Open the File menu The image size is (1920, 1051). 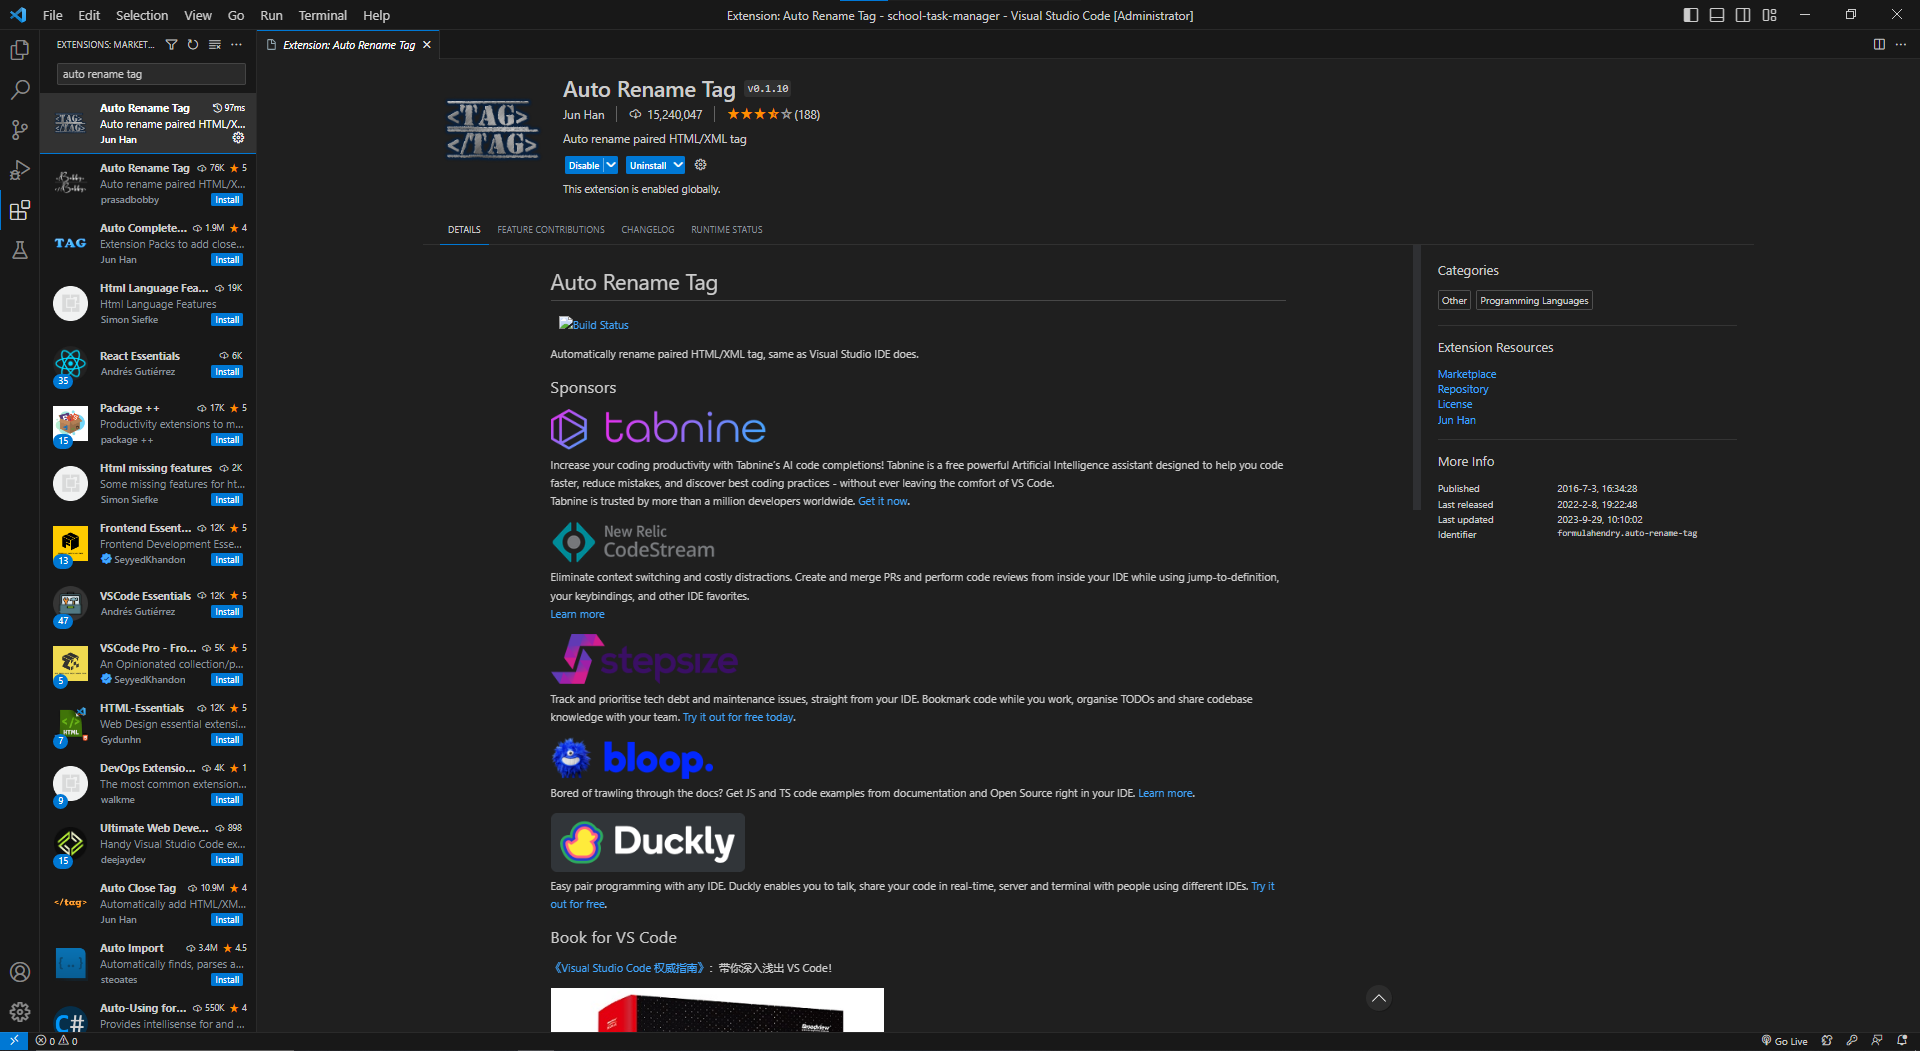click(53, 15)
